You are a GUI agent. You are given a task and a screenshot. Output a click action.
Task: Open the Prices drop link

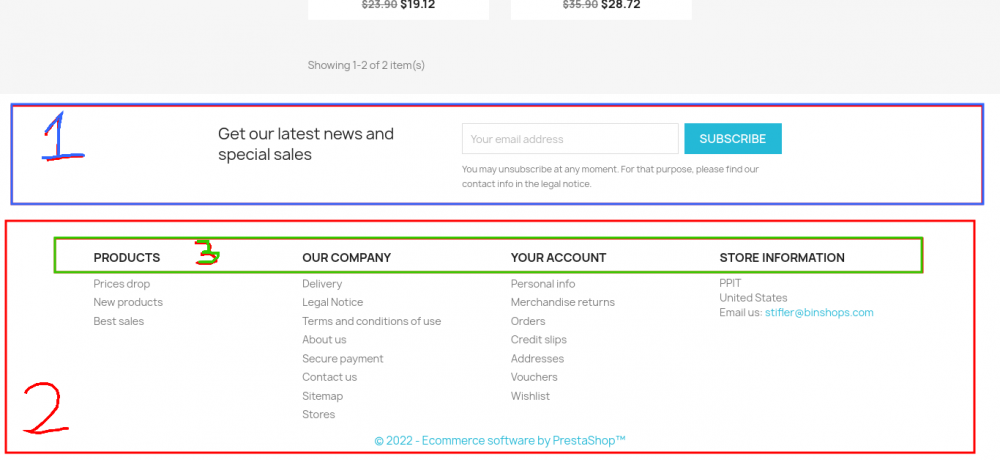coord(122,284)
